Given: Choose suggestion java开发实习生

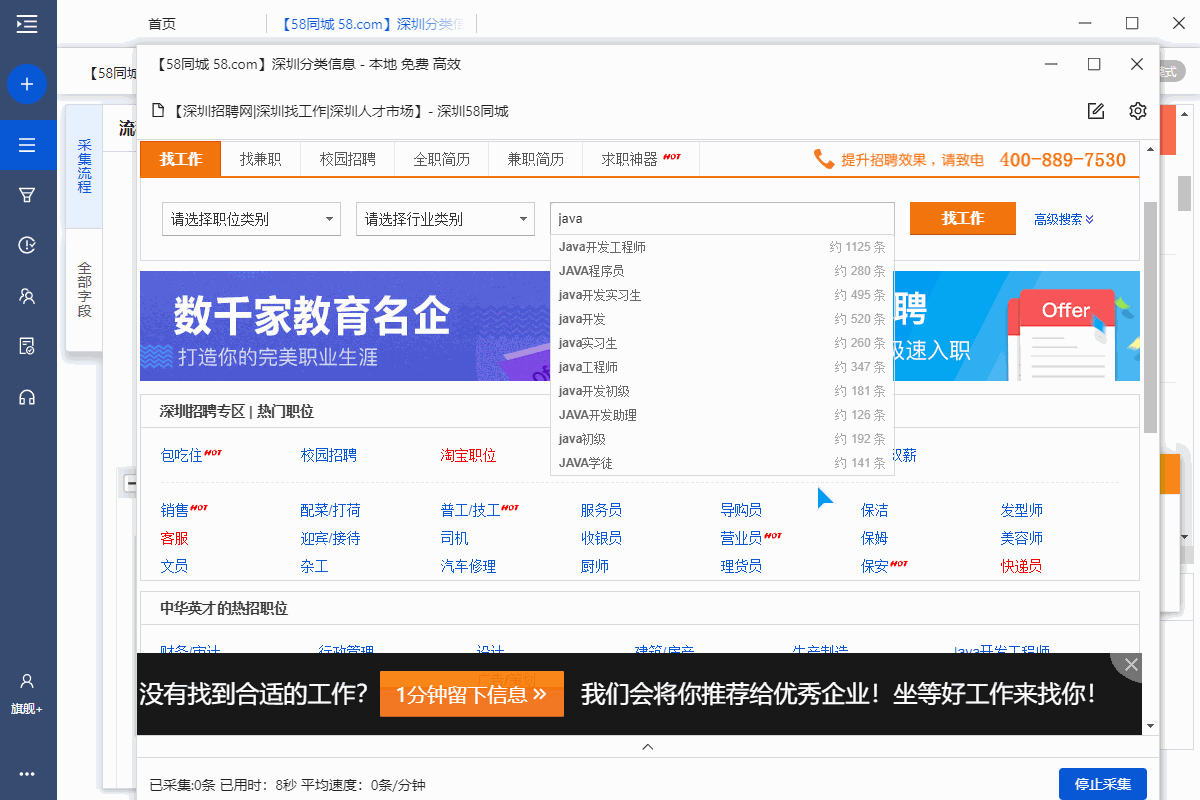Looking at the screenshot, I should (x=722, y=295).
